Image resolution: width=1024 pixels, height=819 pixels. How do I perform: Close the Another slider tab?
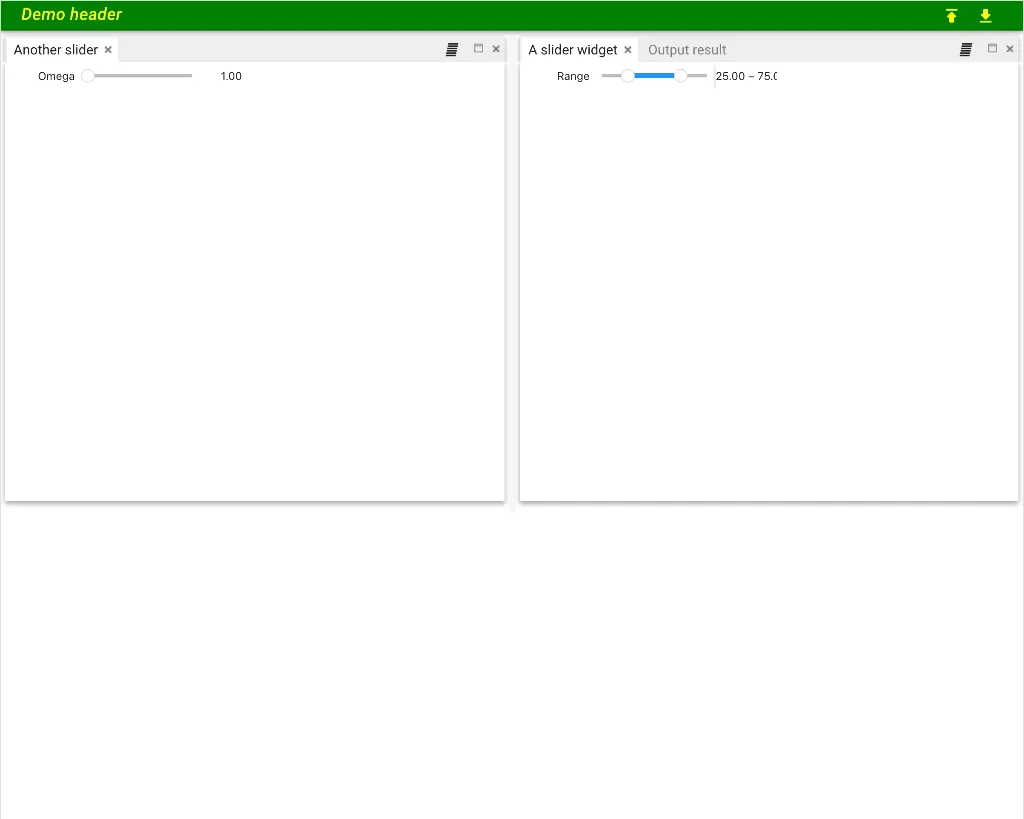[108, 50]
